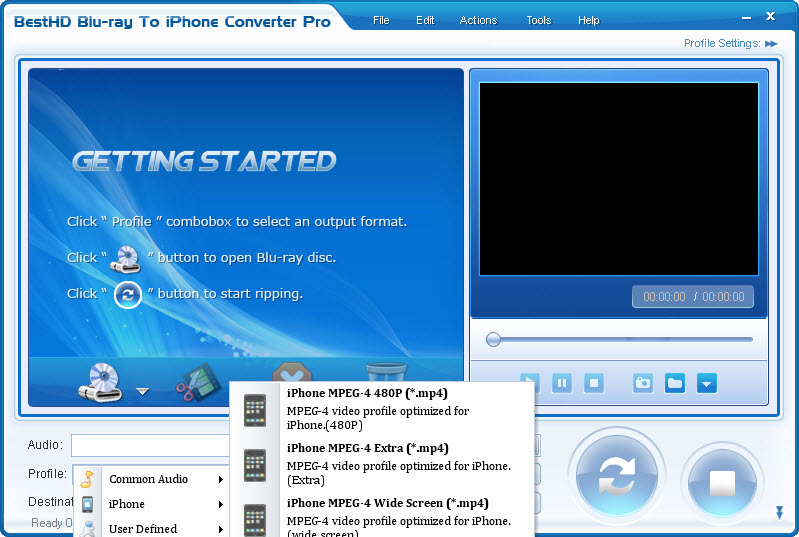Click the large stop conversion button
The height and width of the screenshot is (537, 799).
pyautogui.click(x=722, y=481)
